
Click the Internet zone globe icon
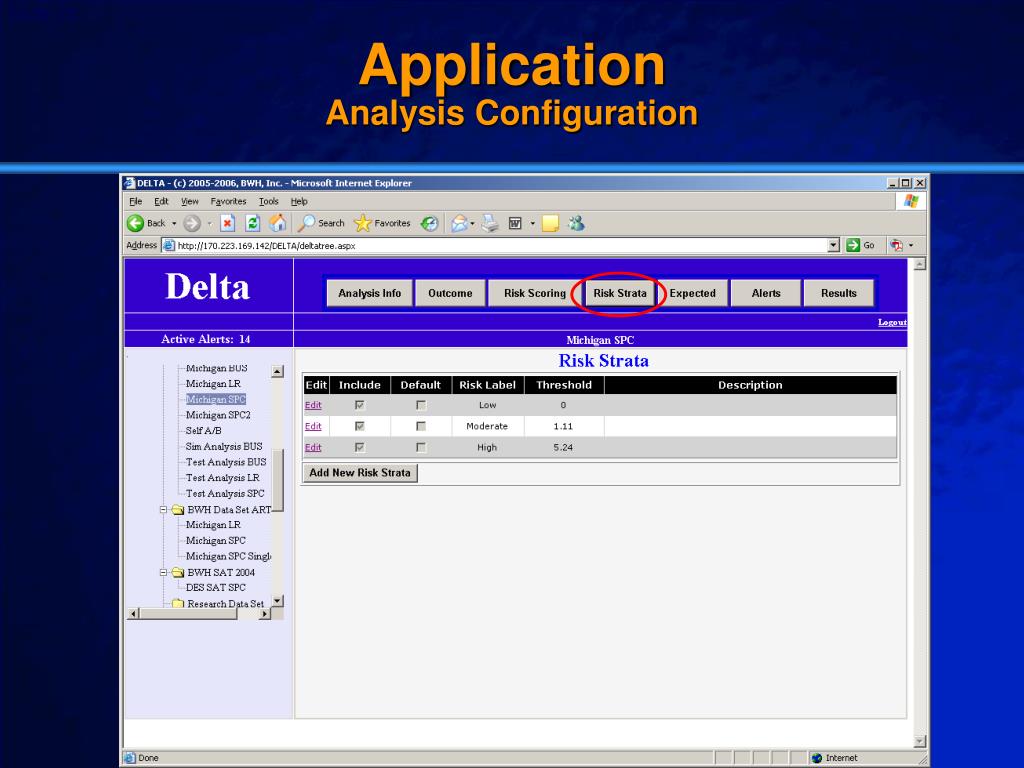click(816, 758)
